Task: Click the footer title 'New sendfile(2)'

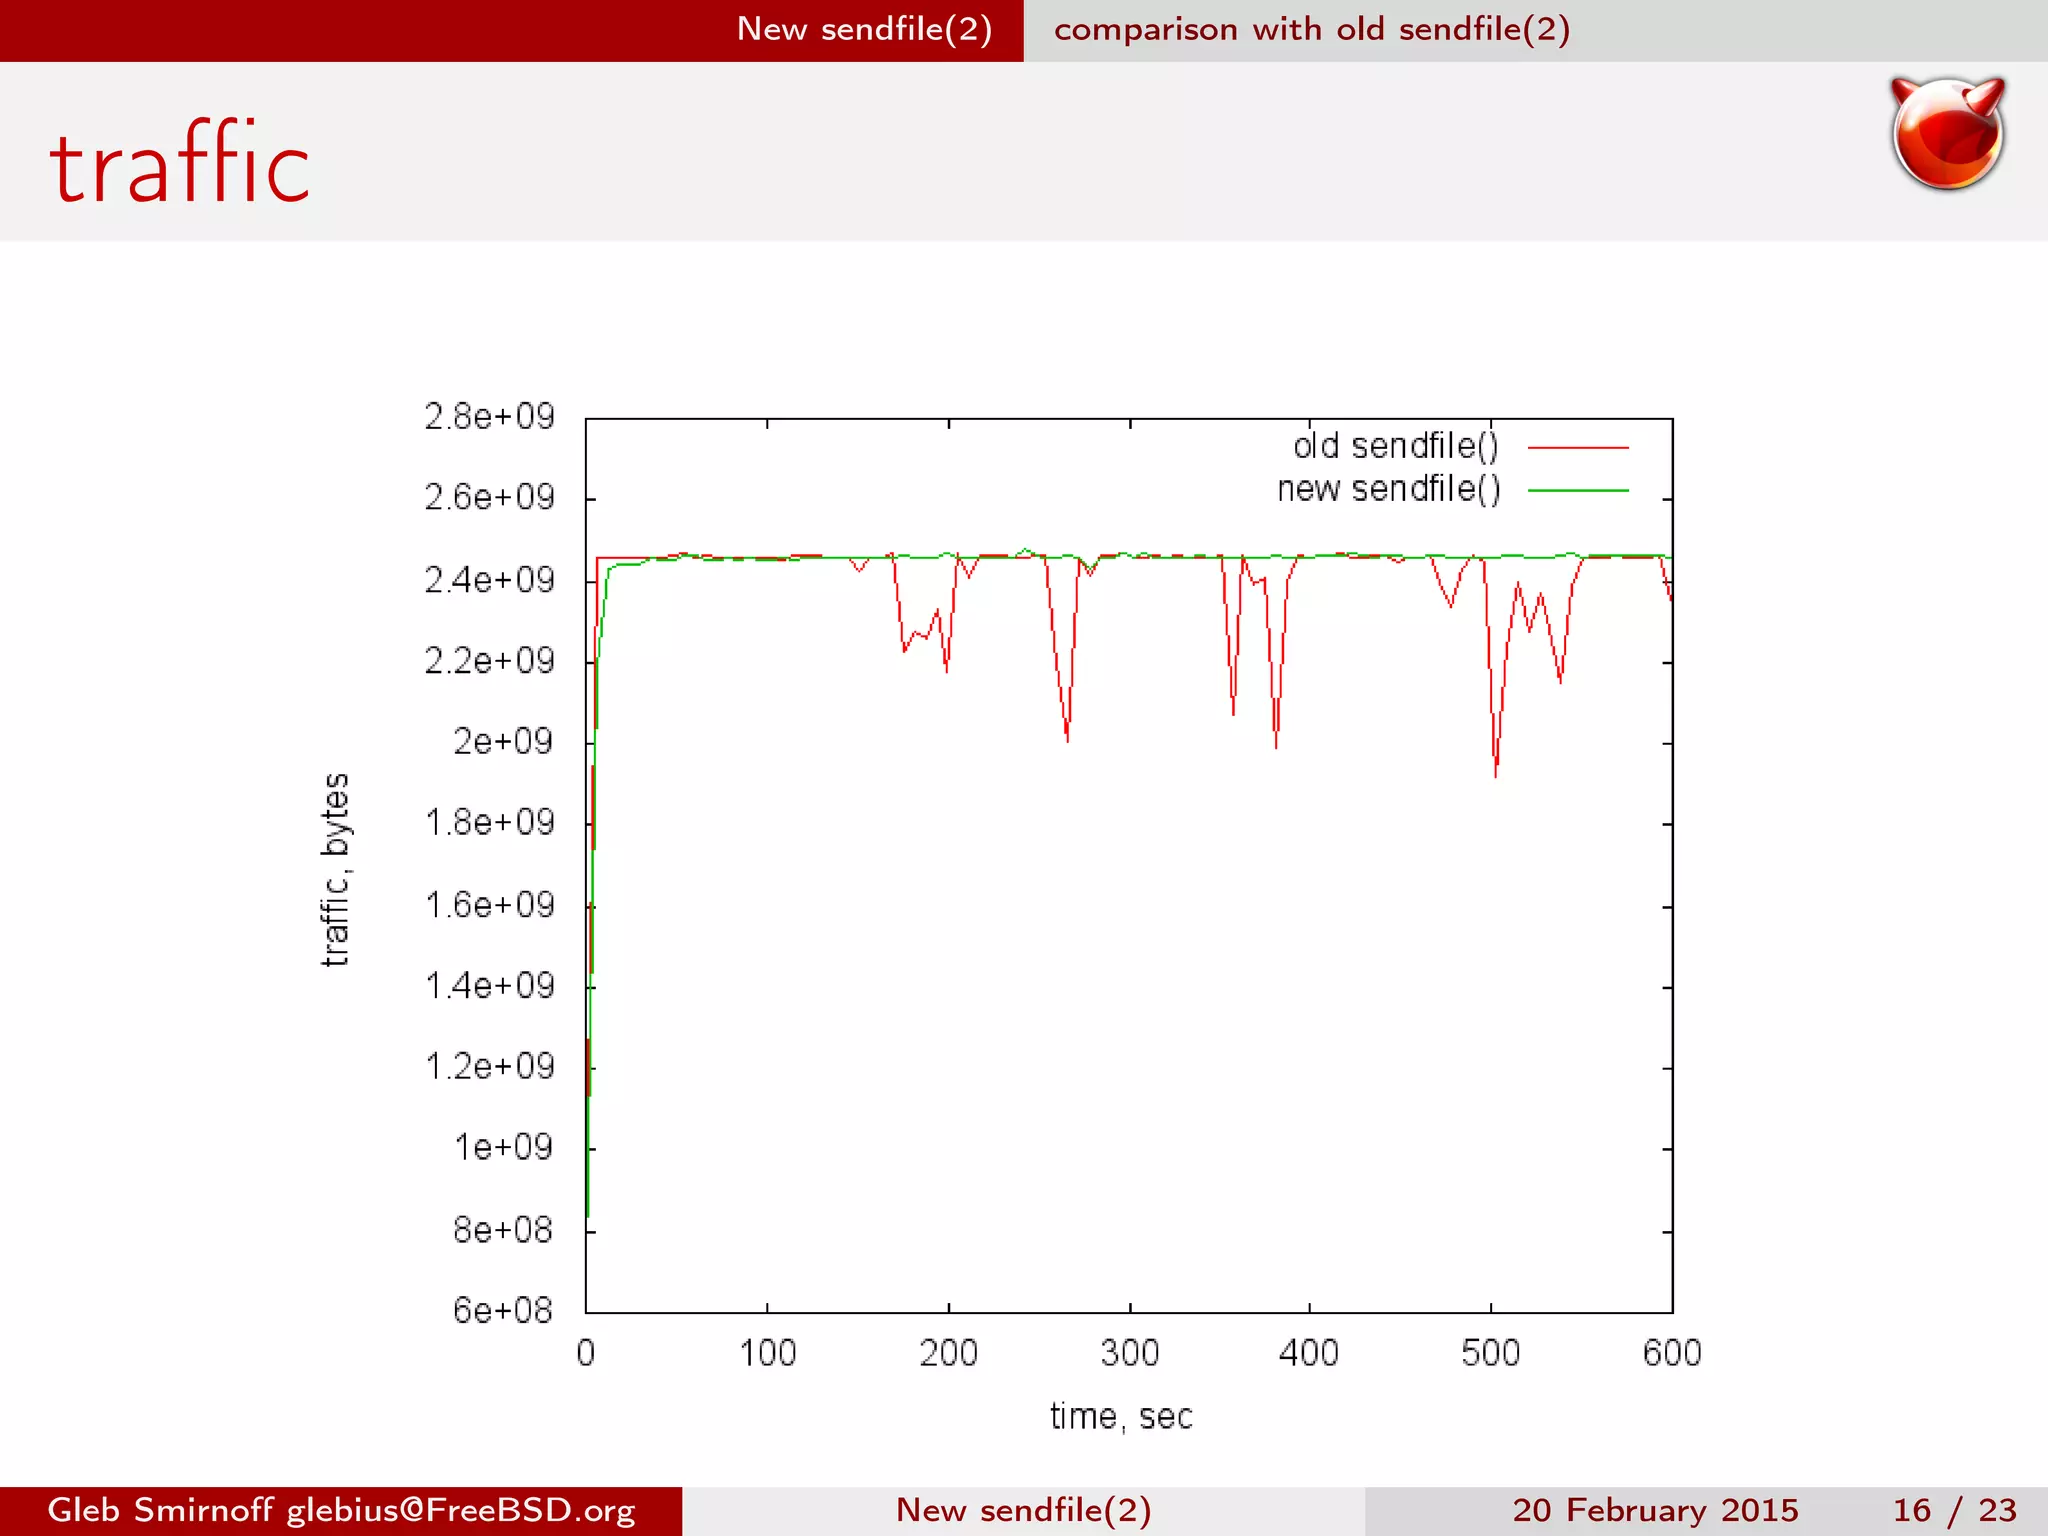Action: (1023, 1510)
